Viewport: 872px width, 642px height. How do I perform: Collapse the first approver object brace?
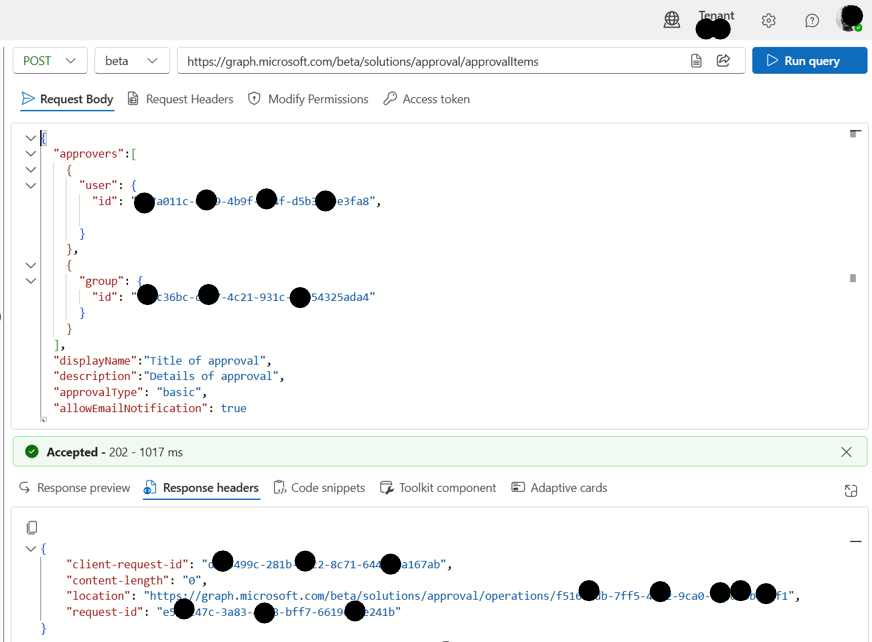click(31, 170)
